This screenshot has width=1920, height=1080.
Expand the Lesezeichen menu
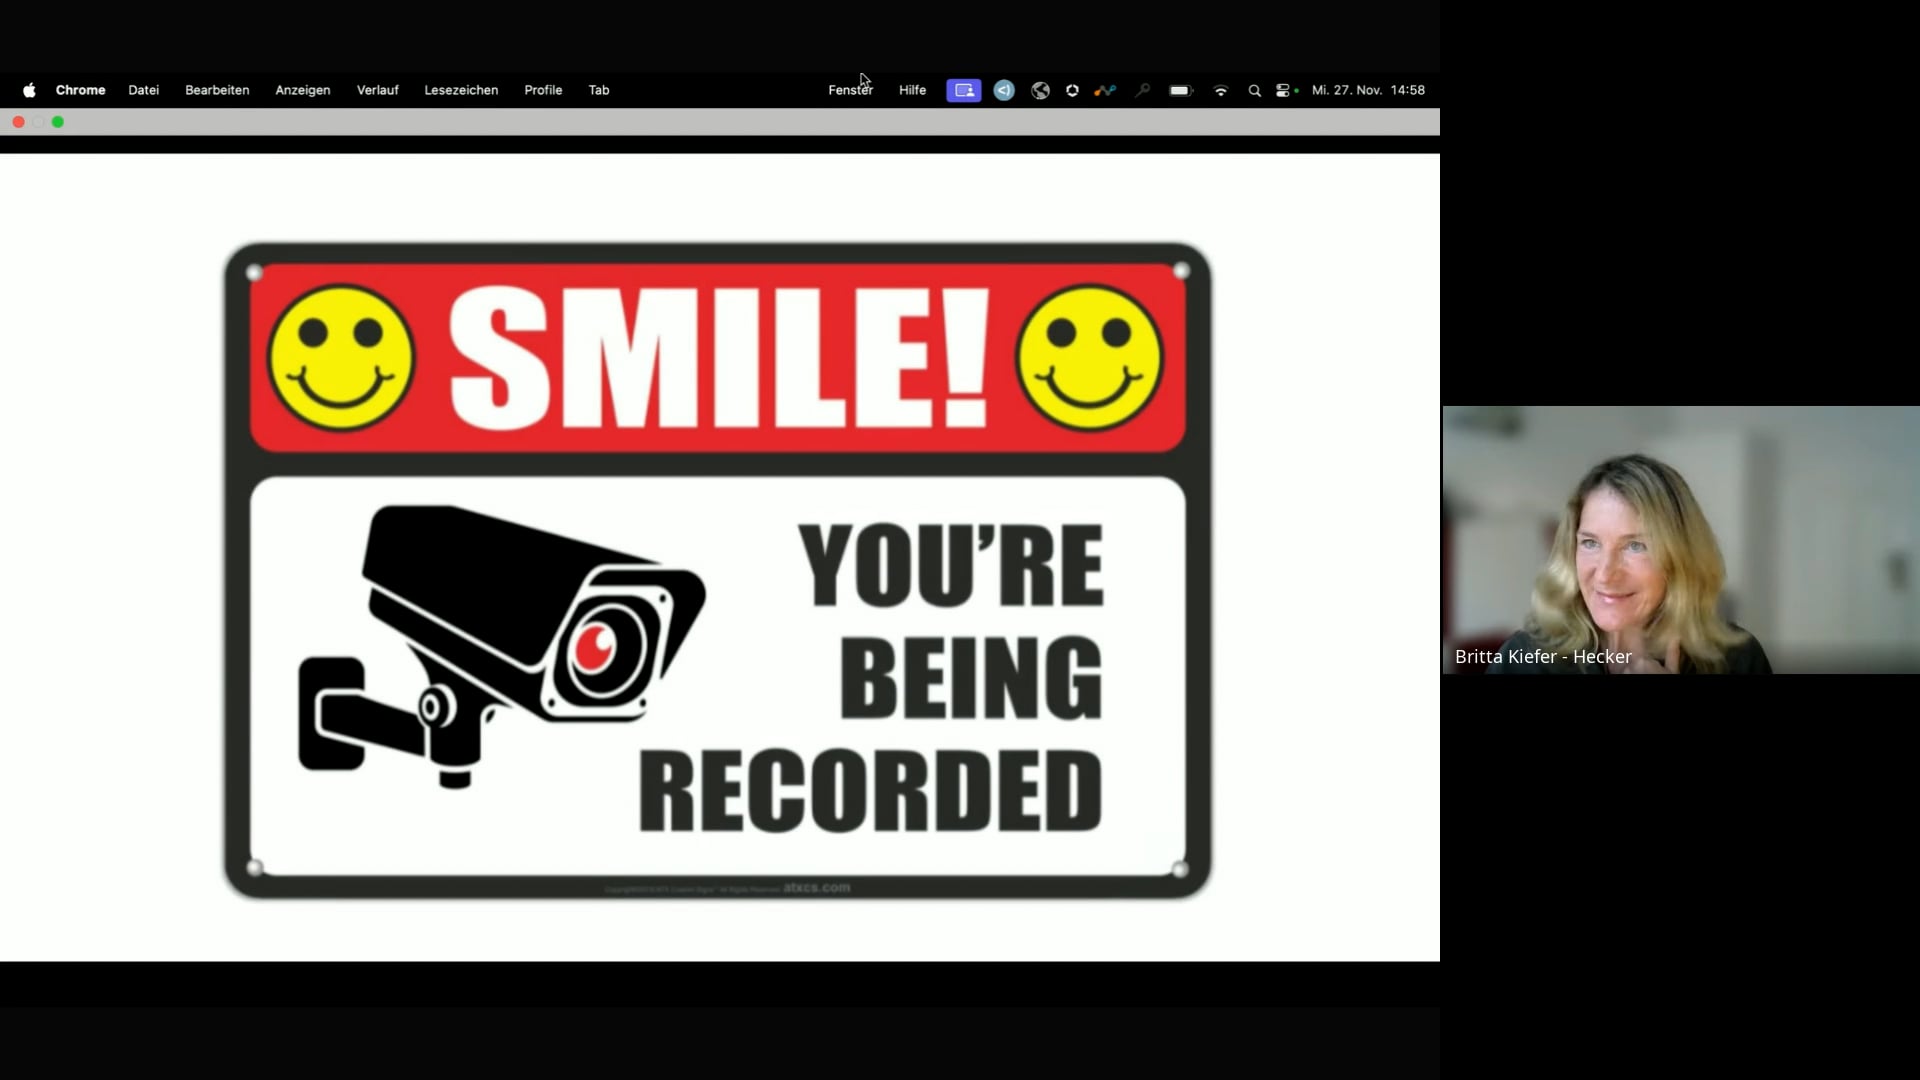click(462, 90)
